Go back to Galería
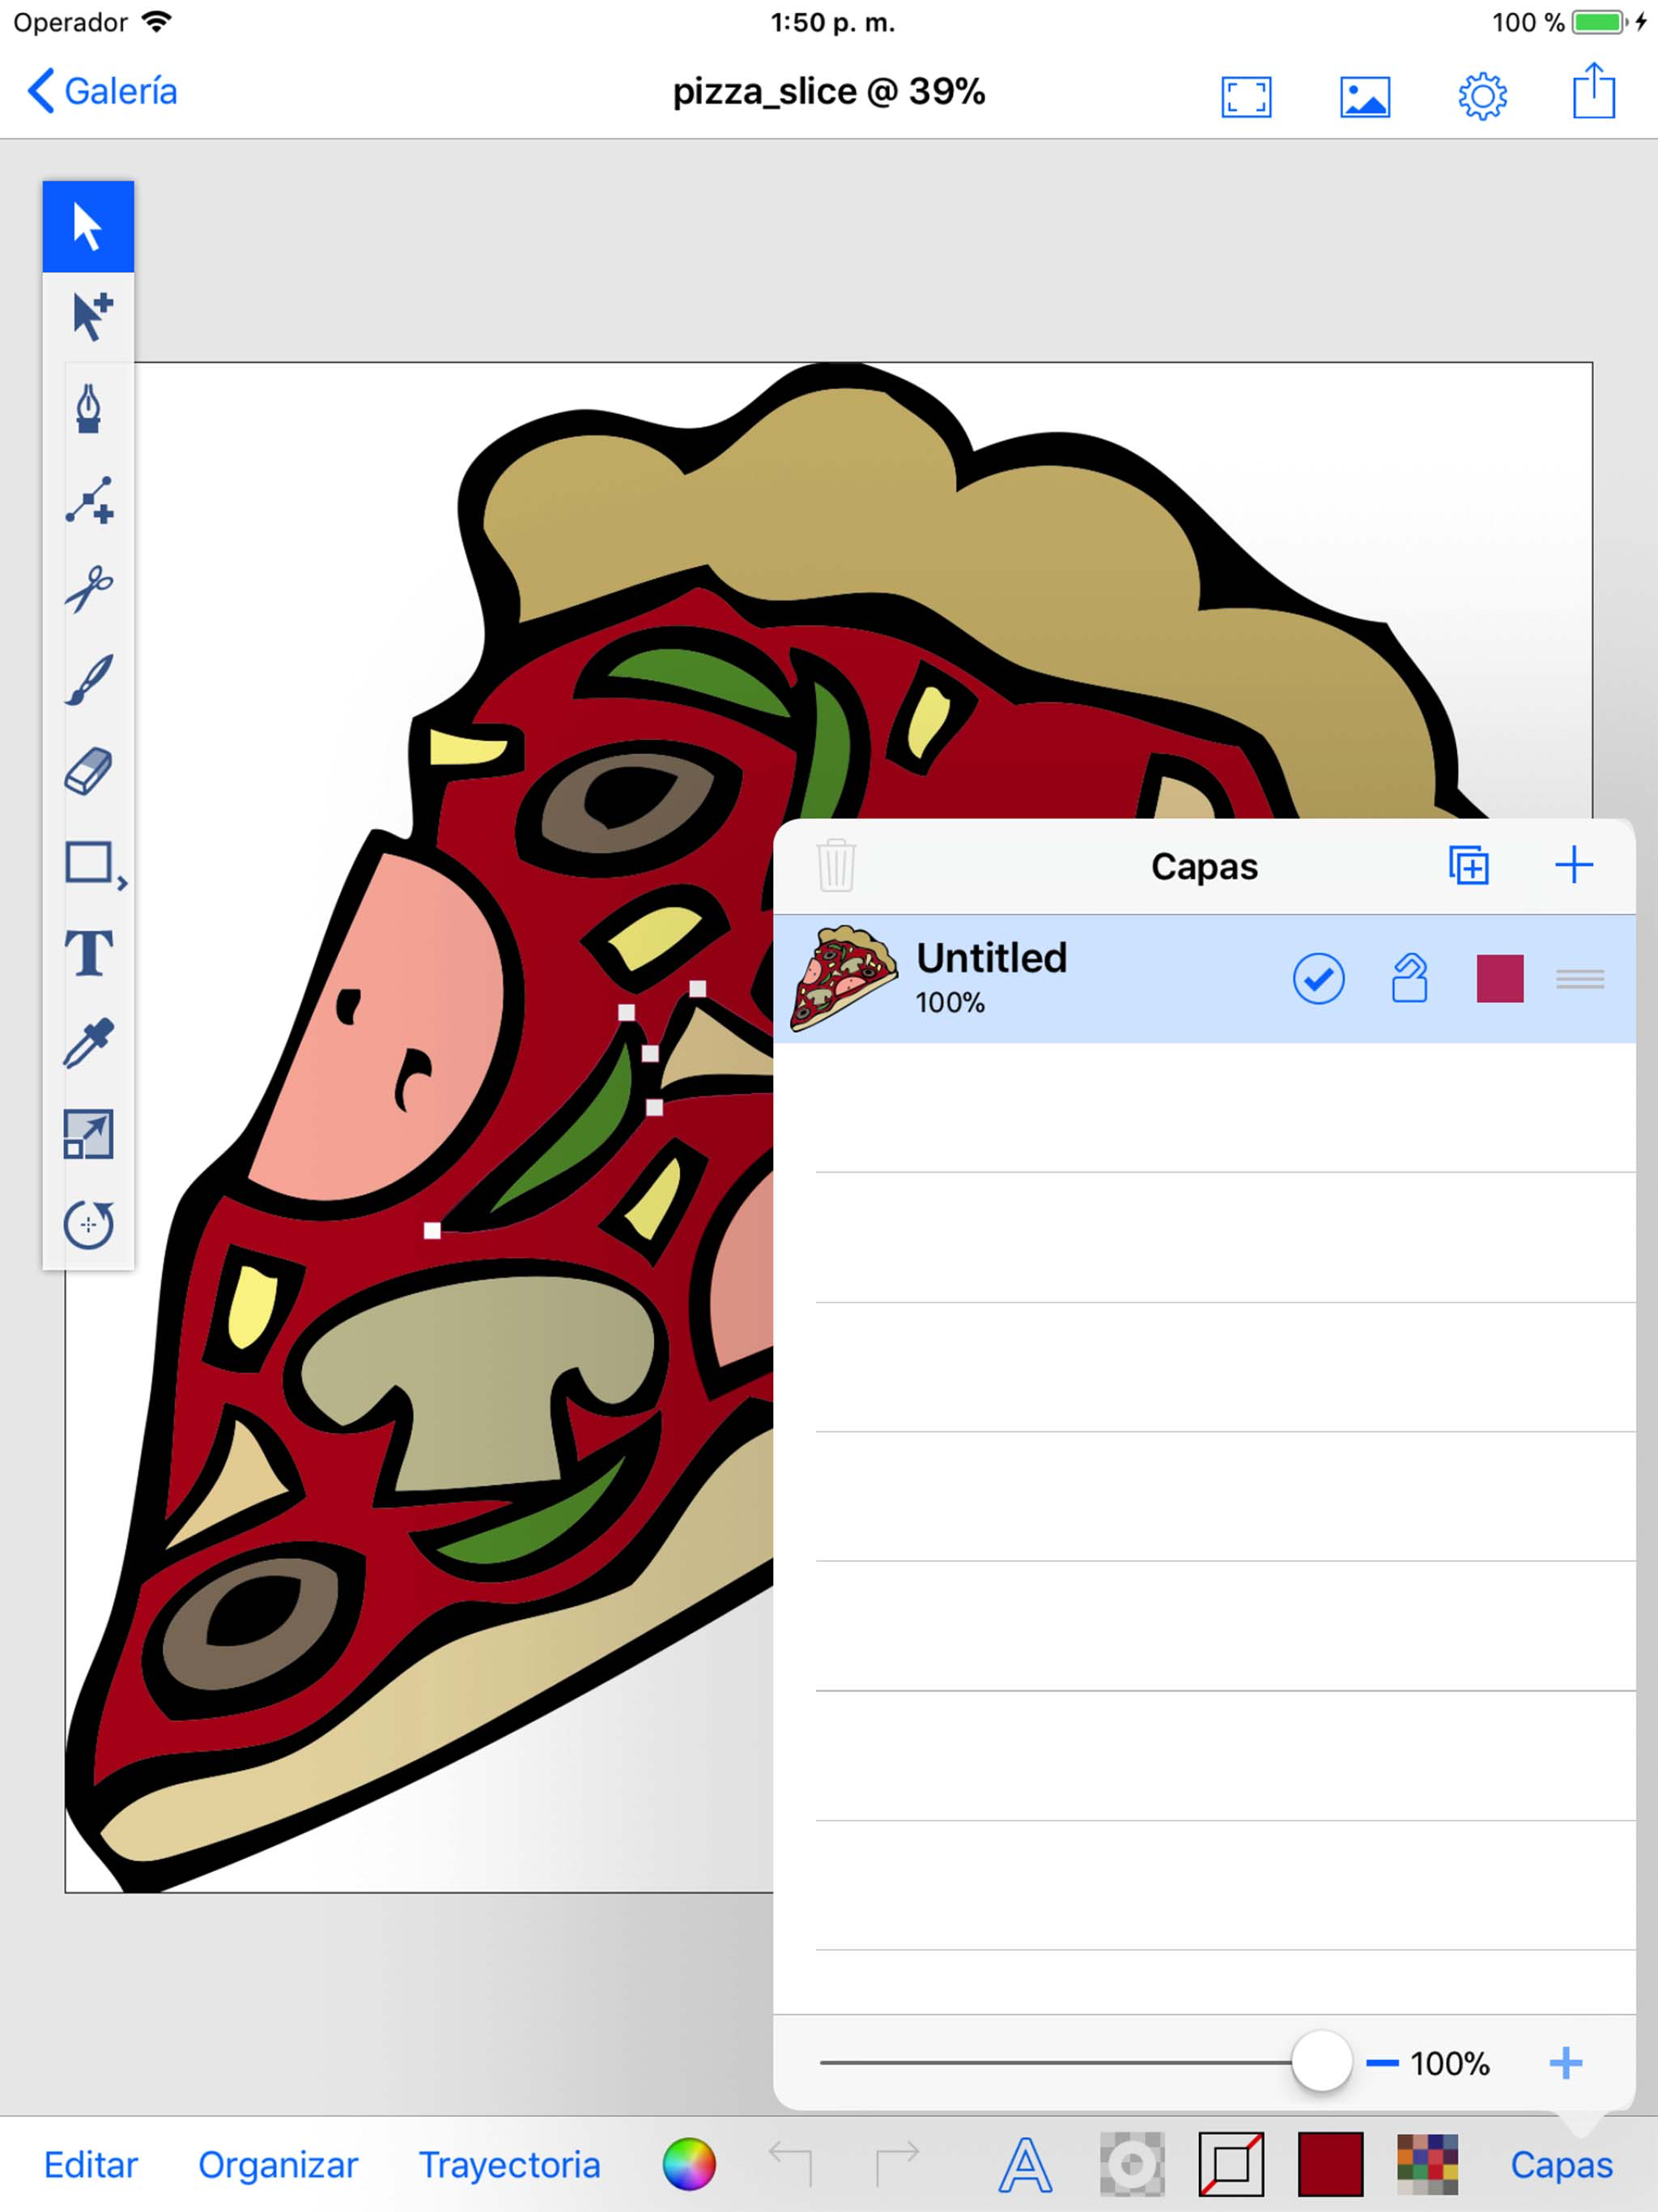Image resolution: width=1658 pixels, height=2212 pixels. [x=101, y=91]
